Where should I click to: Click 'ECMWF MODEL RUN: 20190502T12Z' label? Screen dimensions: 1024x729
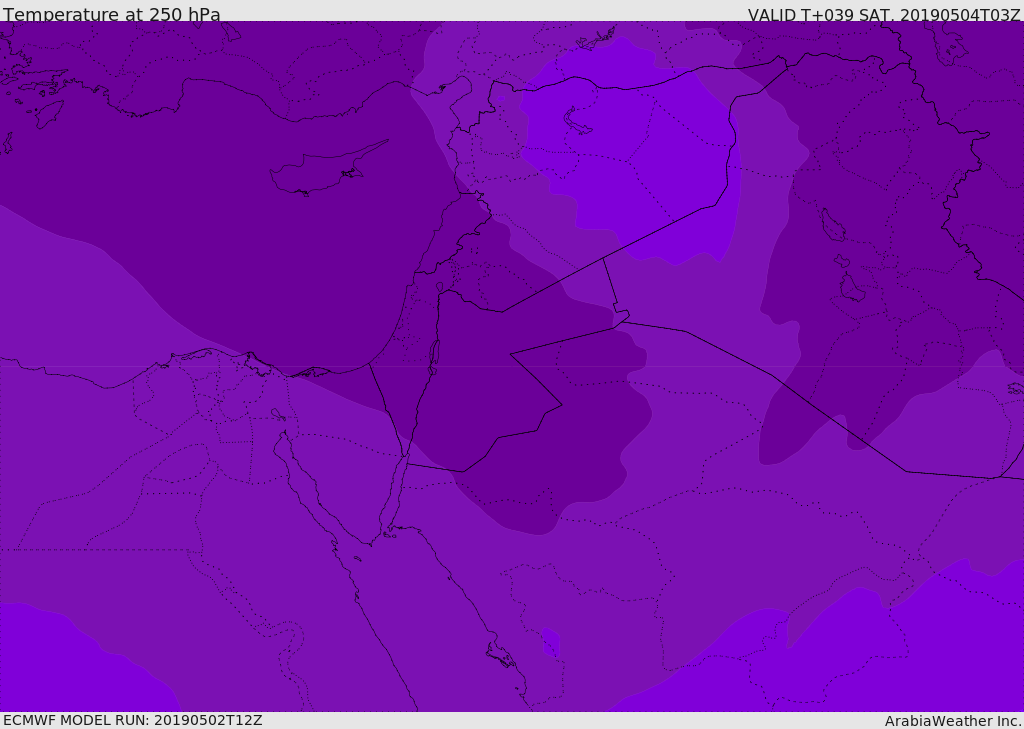(133, 720)
